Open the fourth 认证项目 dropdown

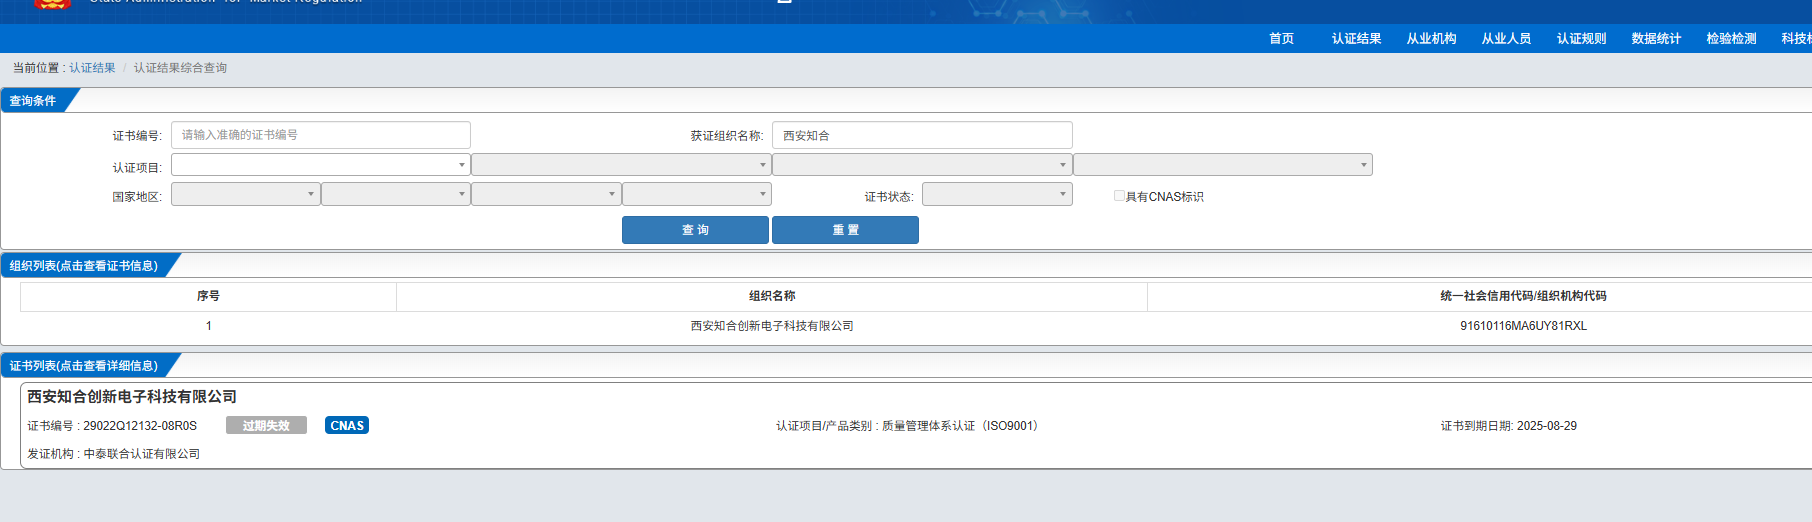[1223, 165]
